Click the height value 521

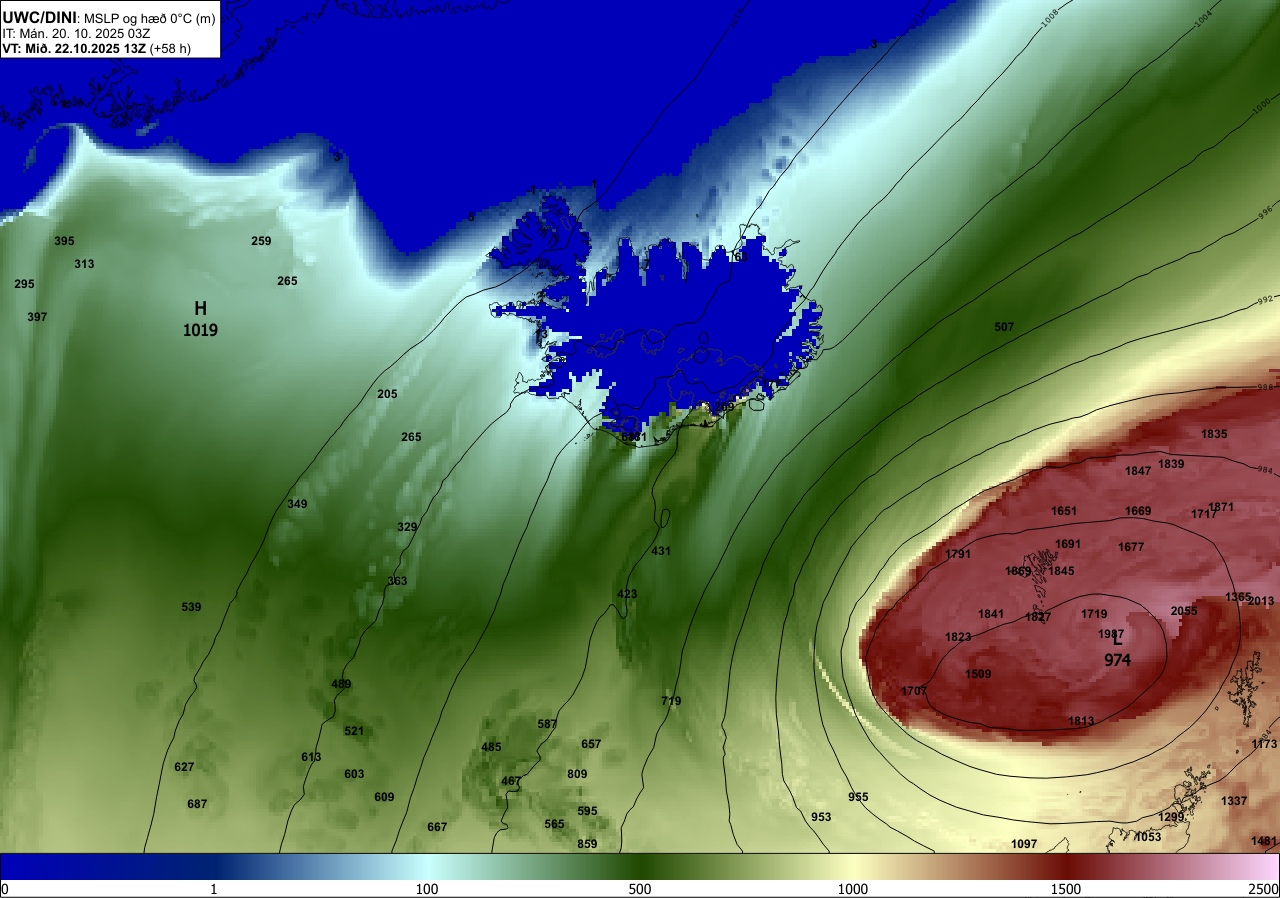354,731
